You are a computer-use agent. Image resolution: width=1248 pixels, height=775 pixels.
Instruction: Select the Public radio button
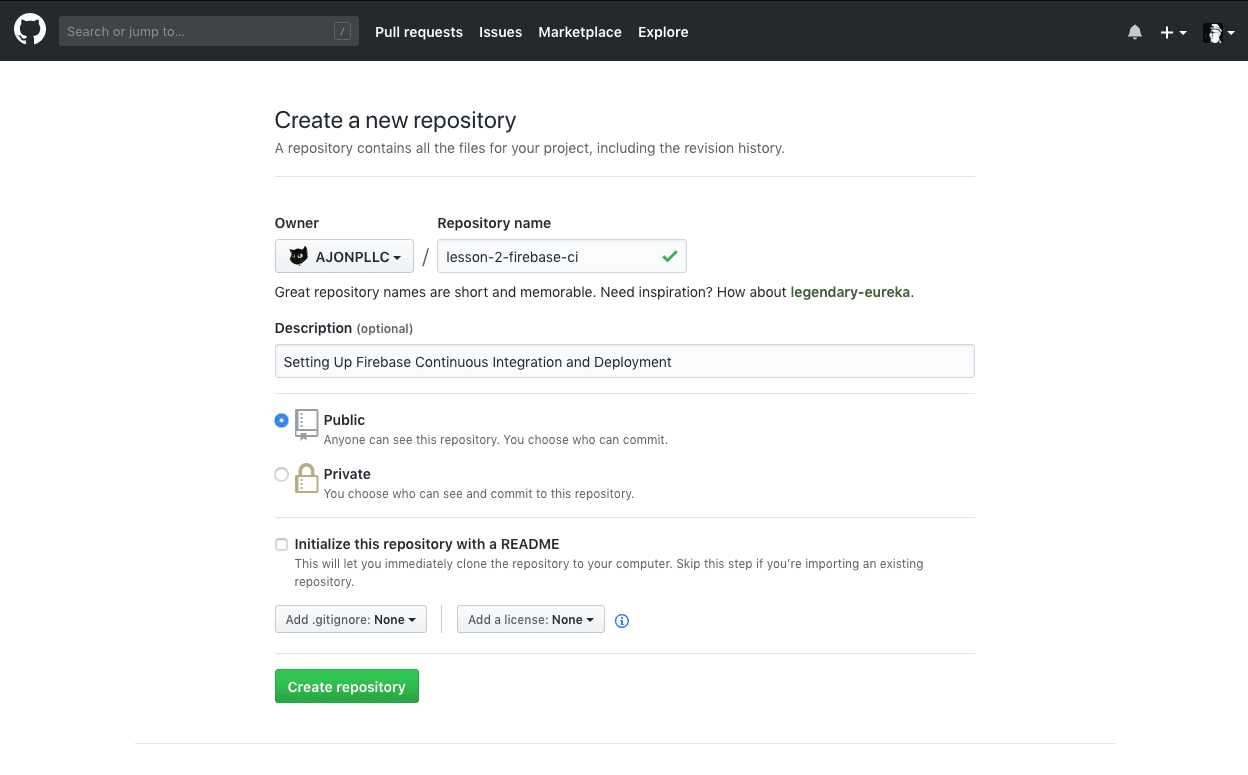click(x=282, y=421)
